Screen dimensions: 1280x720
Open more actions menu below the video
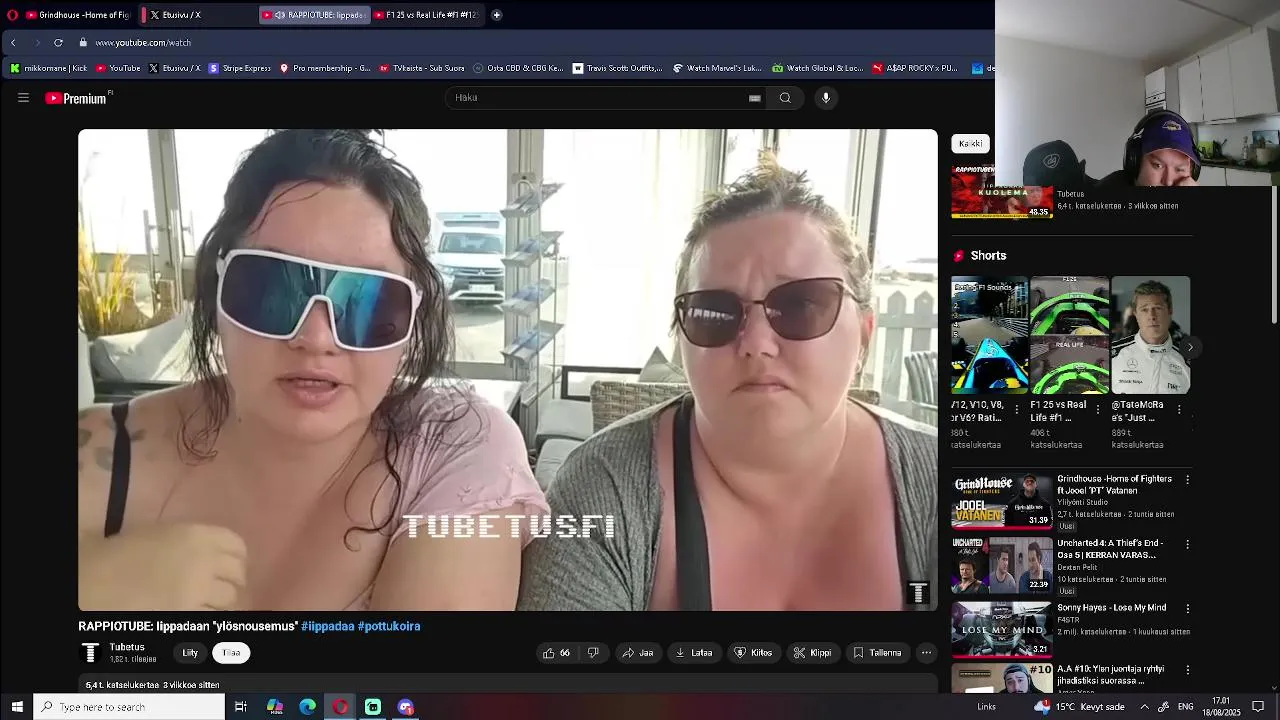click(x=926, y=653)
